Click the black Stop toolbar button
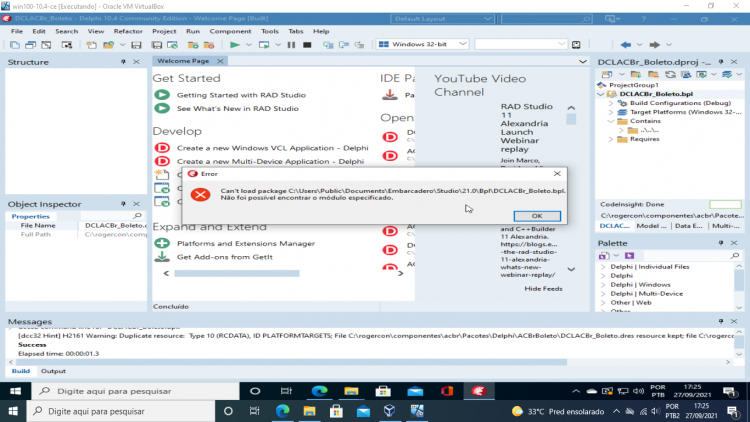The width and height of the screenshot is (750, 422). 307,44
